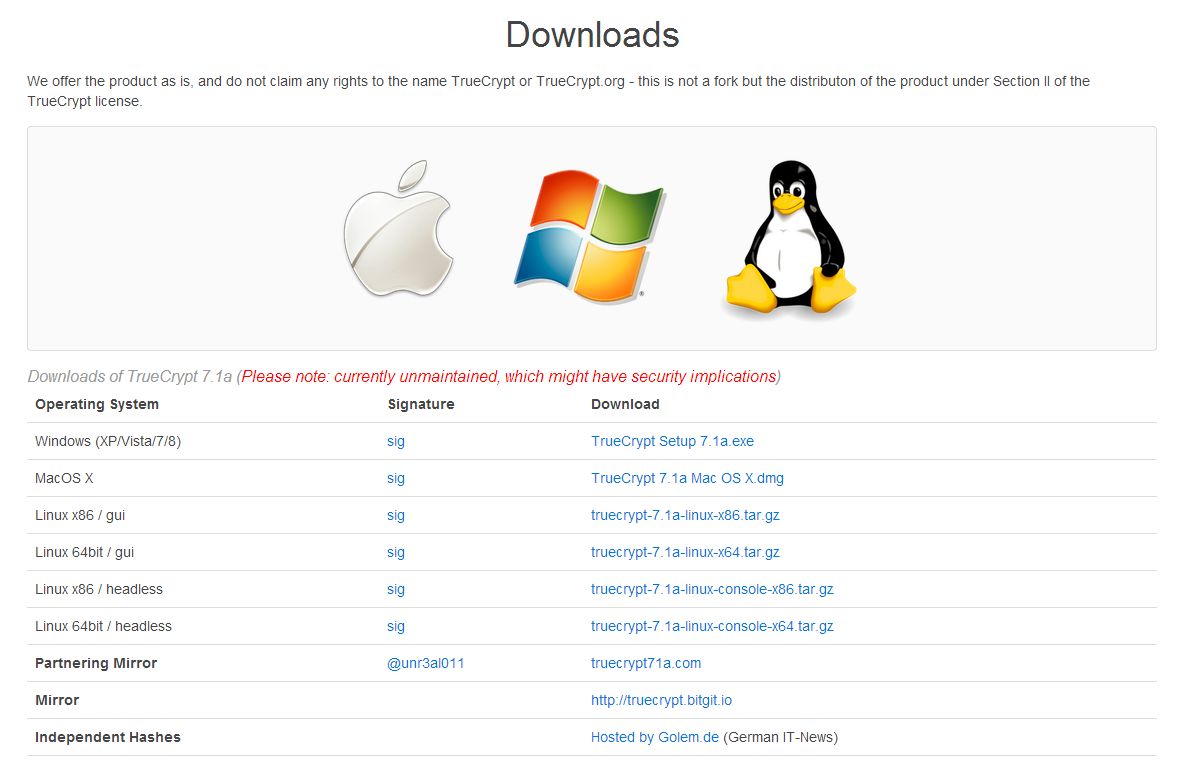
Task: Open sig link for MacOS X
Action: [396, 478]
